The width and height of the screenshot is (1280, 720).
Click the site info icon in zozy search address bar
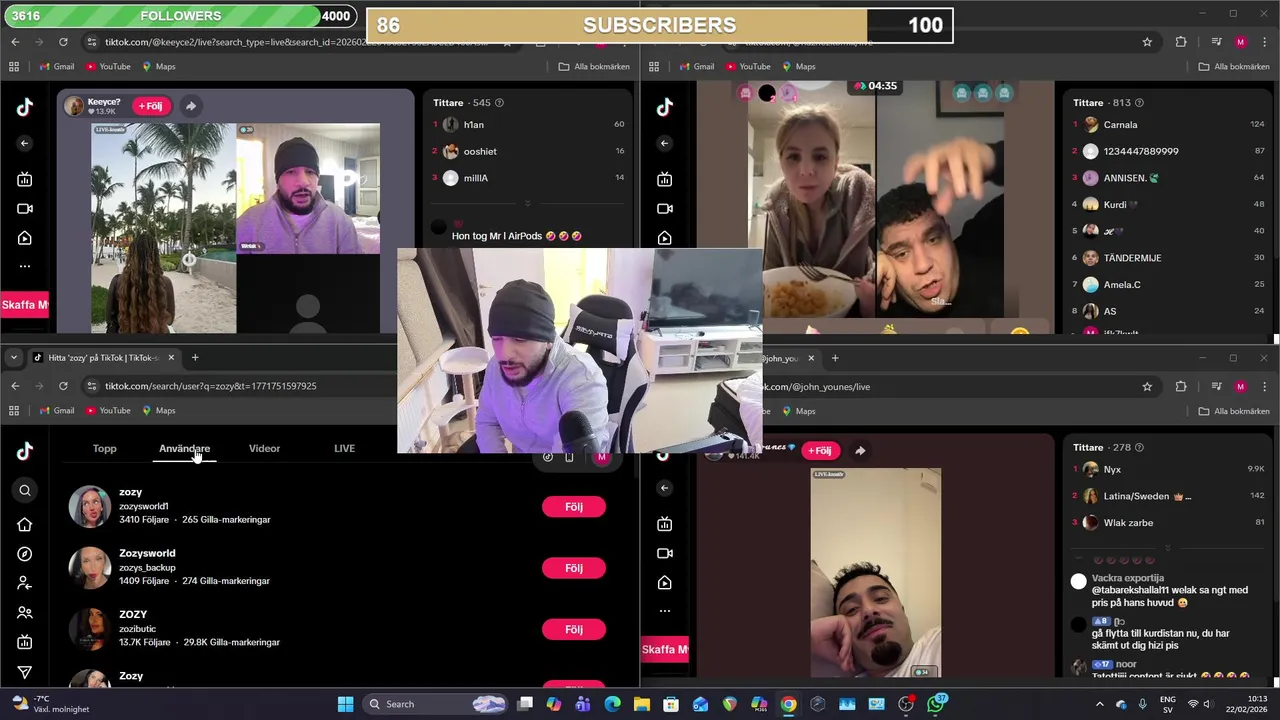pyautogui.click(x=92, y=386)
